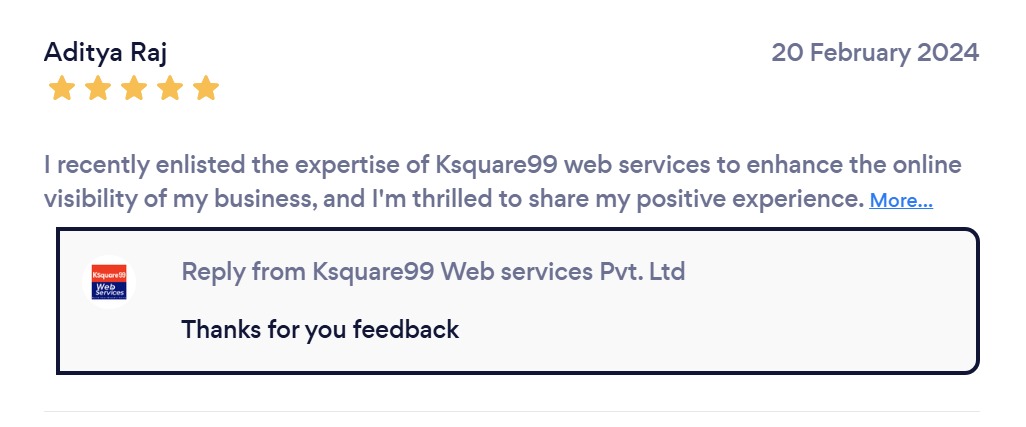Click the horizontal divider below the review
1026x427 pixels.
(511, 411)
